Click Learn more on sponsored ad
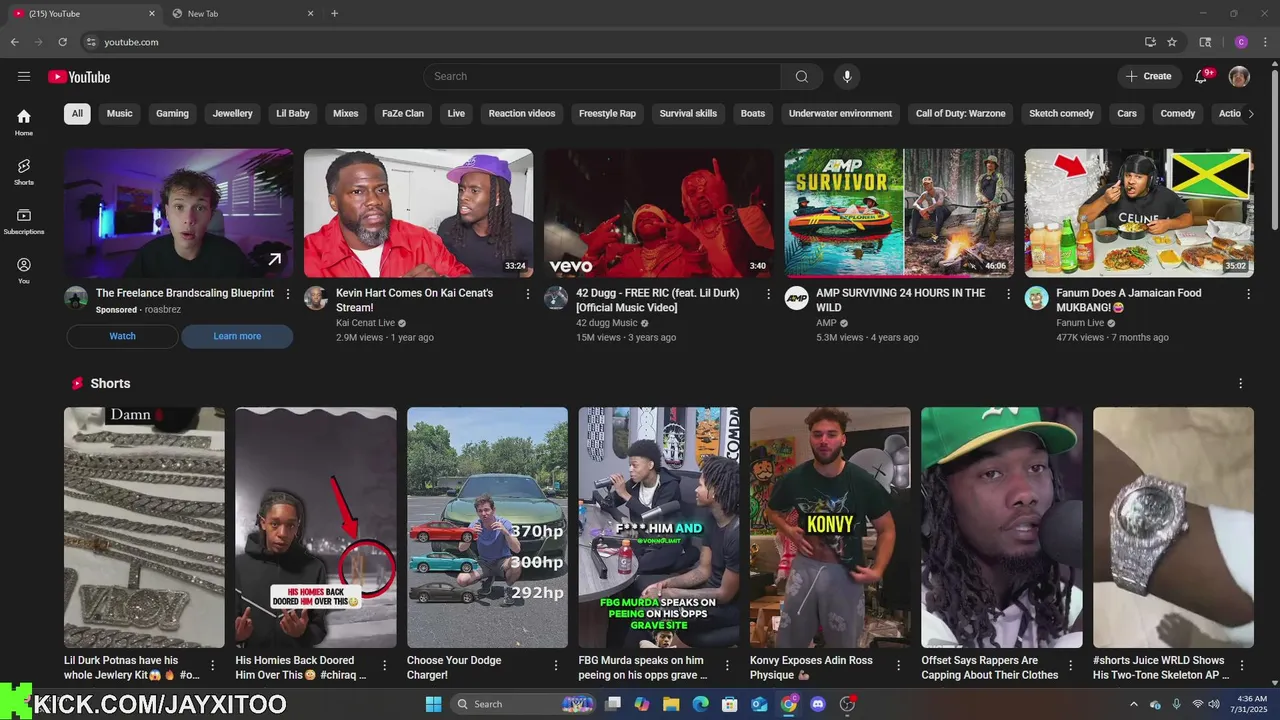The width and height of the screenshot is (1280, 720). pos(237,336)
